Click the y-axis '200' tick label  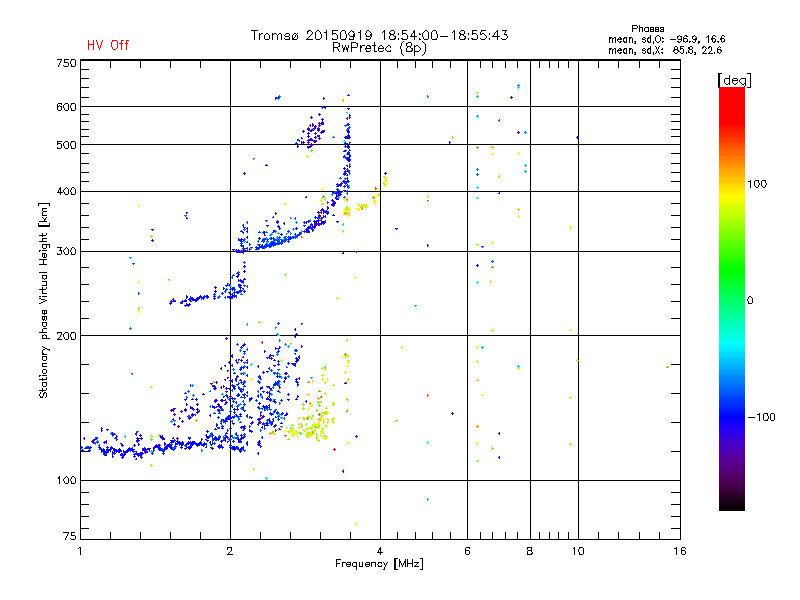tap(66, 336)
